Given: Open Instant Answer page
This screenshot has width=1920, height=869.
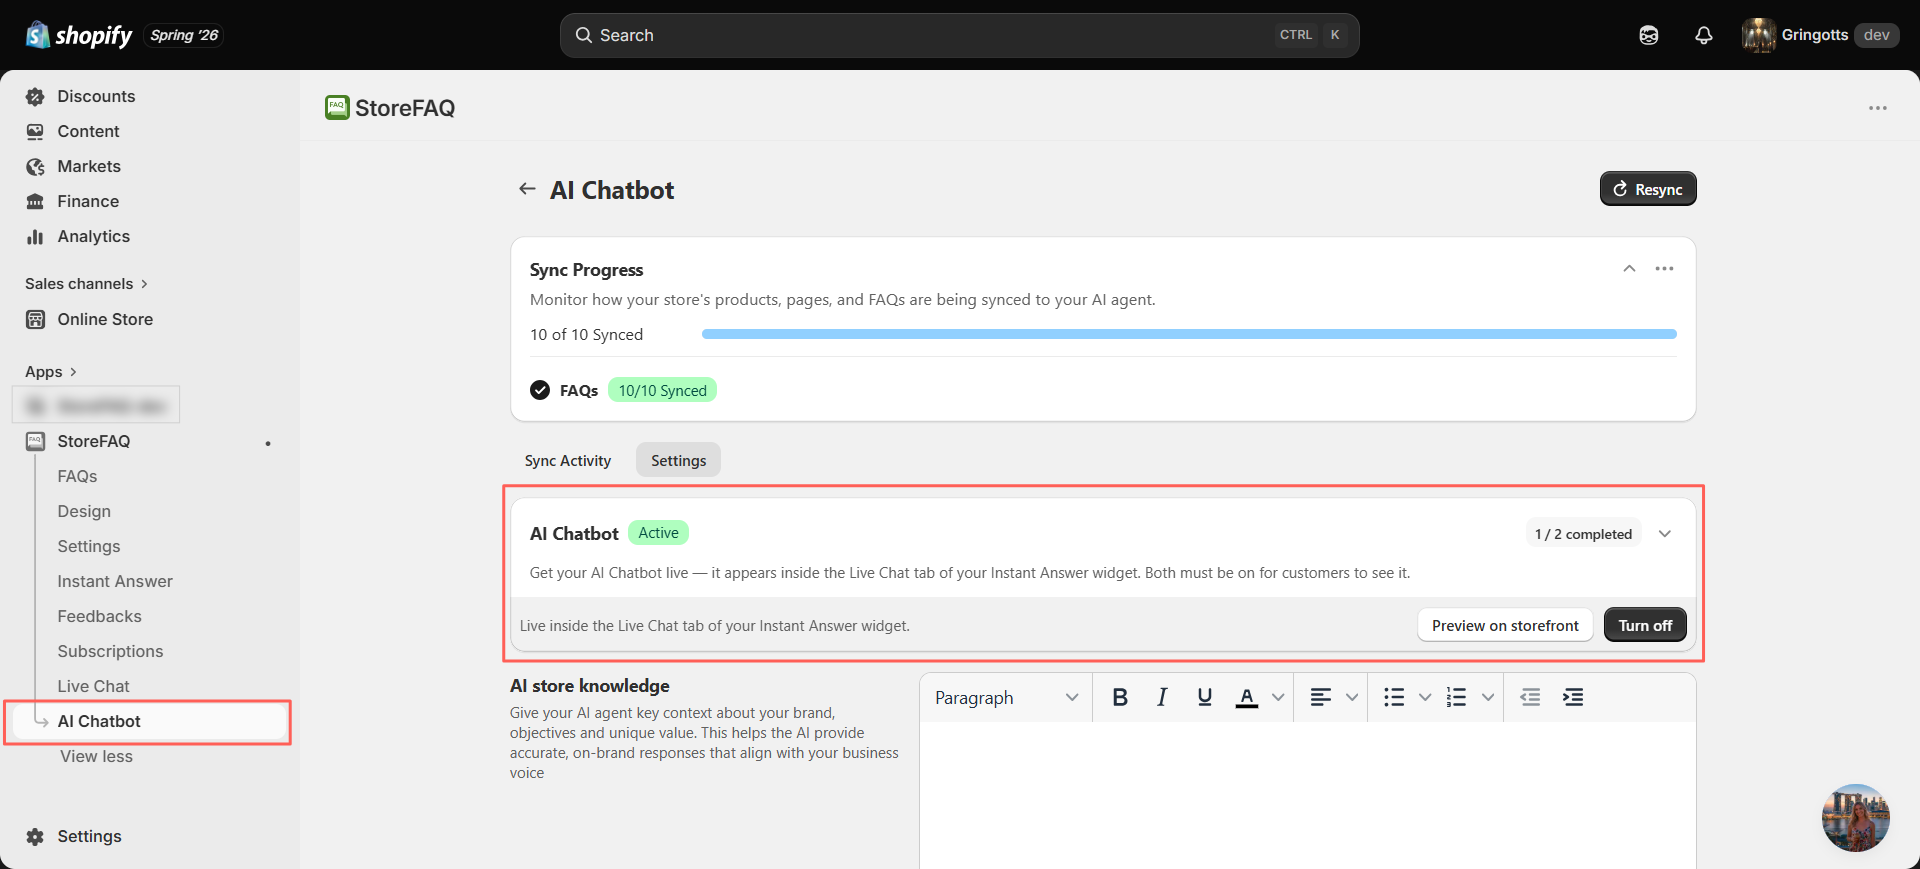Looking at the screenshot, I should pos(115,581).
